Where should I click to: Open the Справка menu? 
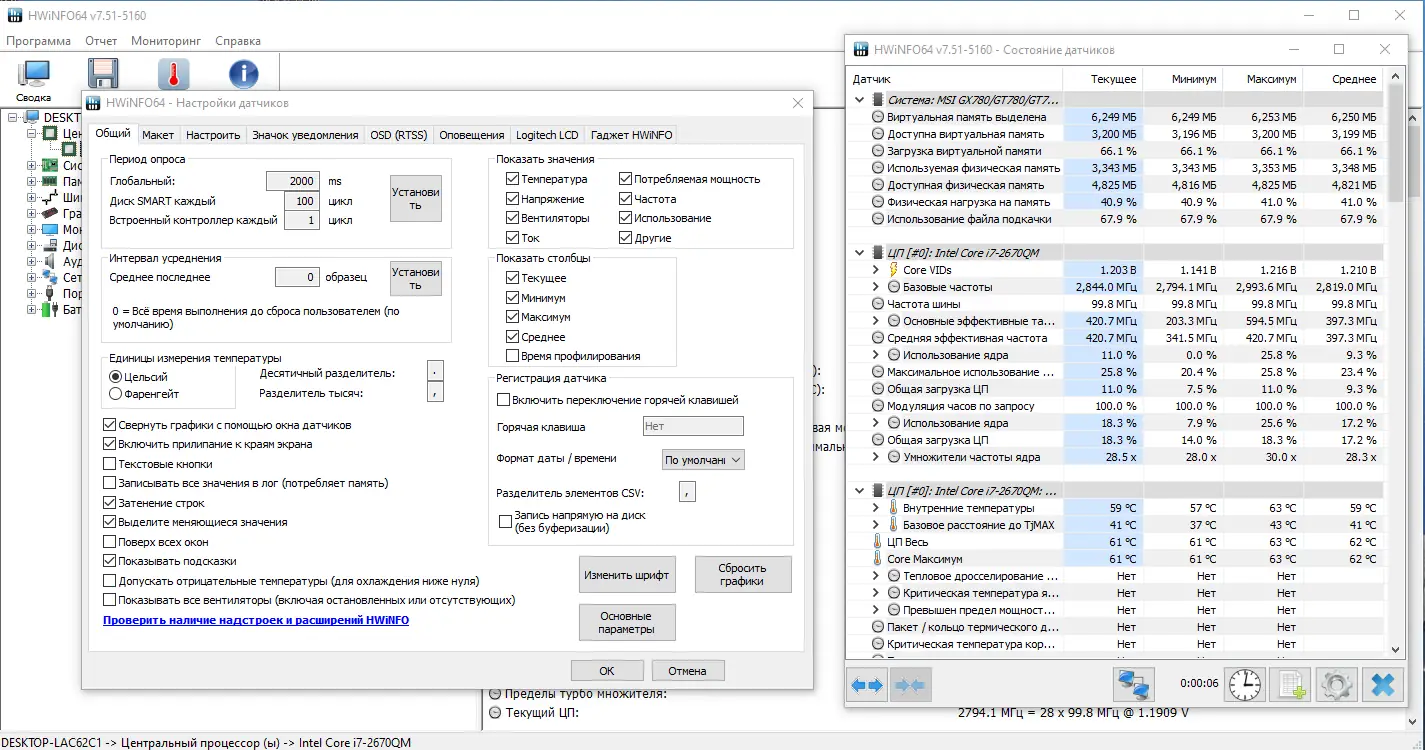click(238, 41)
